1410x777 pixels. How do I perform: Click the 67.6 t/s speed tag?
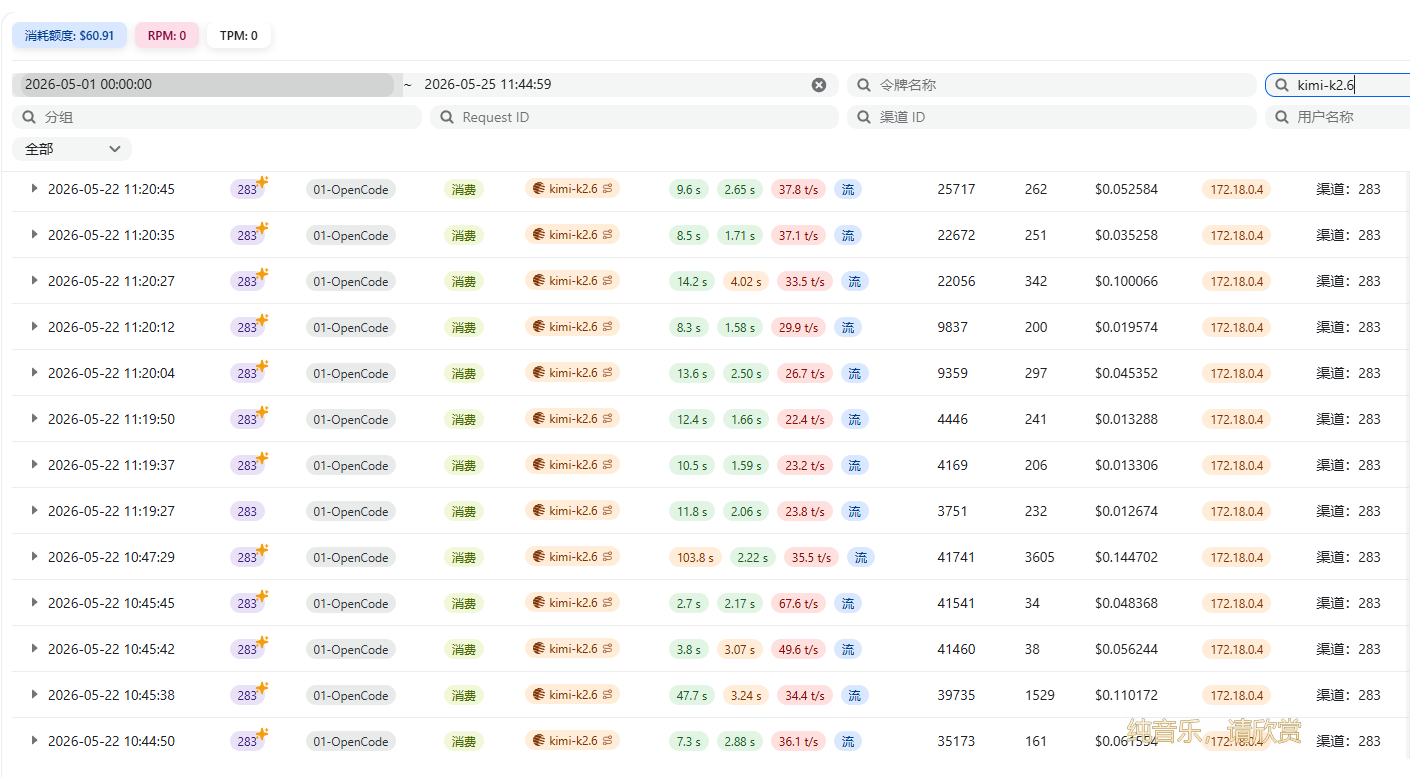click(x=798, y=603)
